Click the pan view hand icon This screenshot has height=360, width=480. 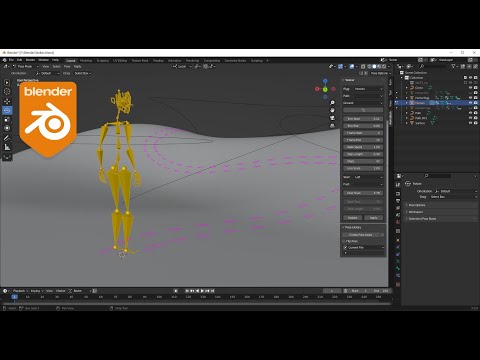(332, 110)
